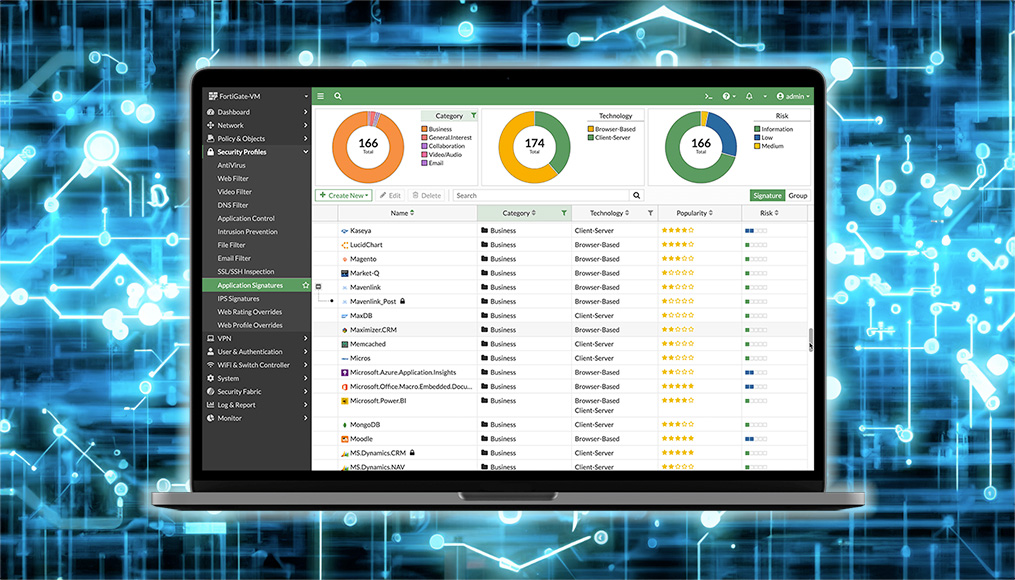Image resolution: width=1015 pixels, height=580 pixels.
Task: Select the MaxDB row name
Action: pos(361,315)
